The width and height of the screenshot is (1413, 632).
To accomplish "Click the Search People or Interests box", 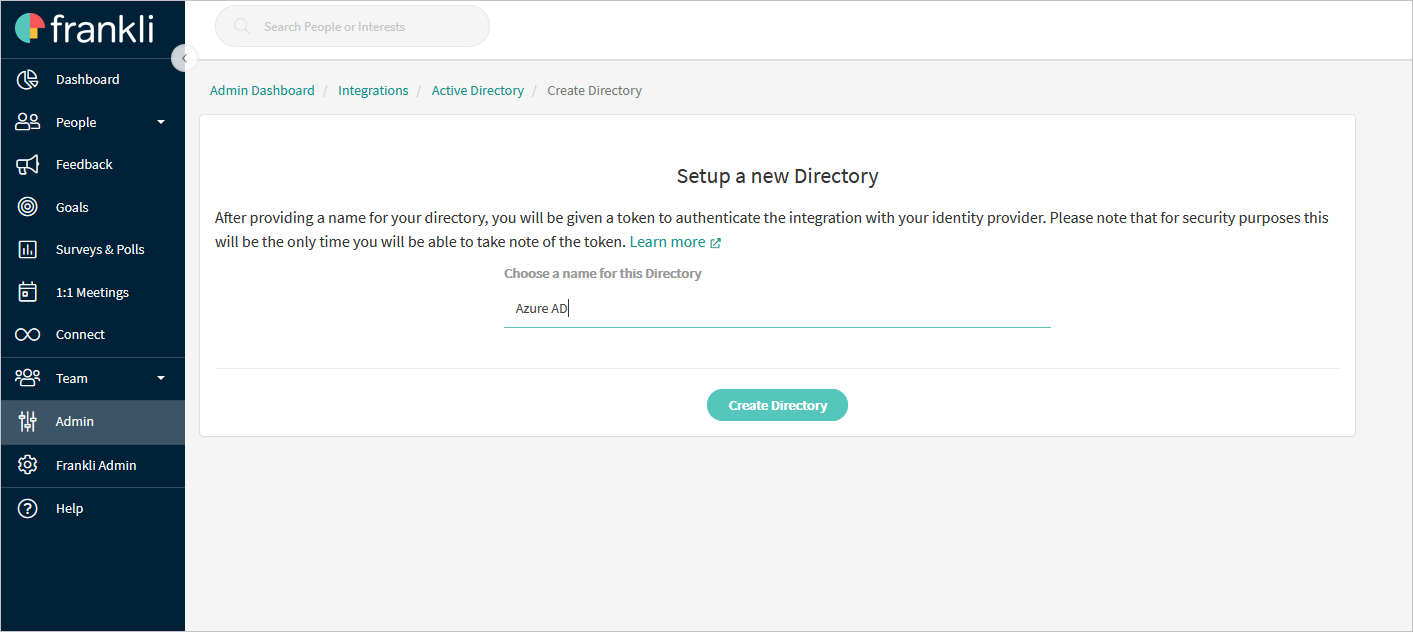I will (352, 26).
